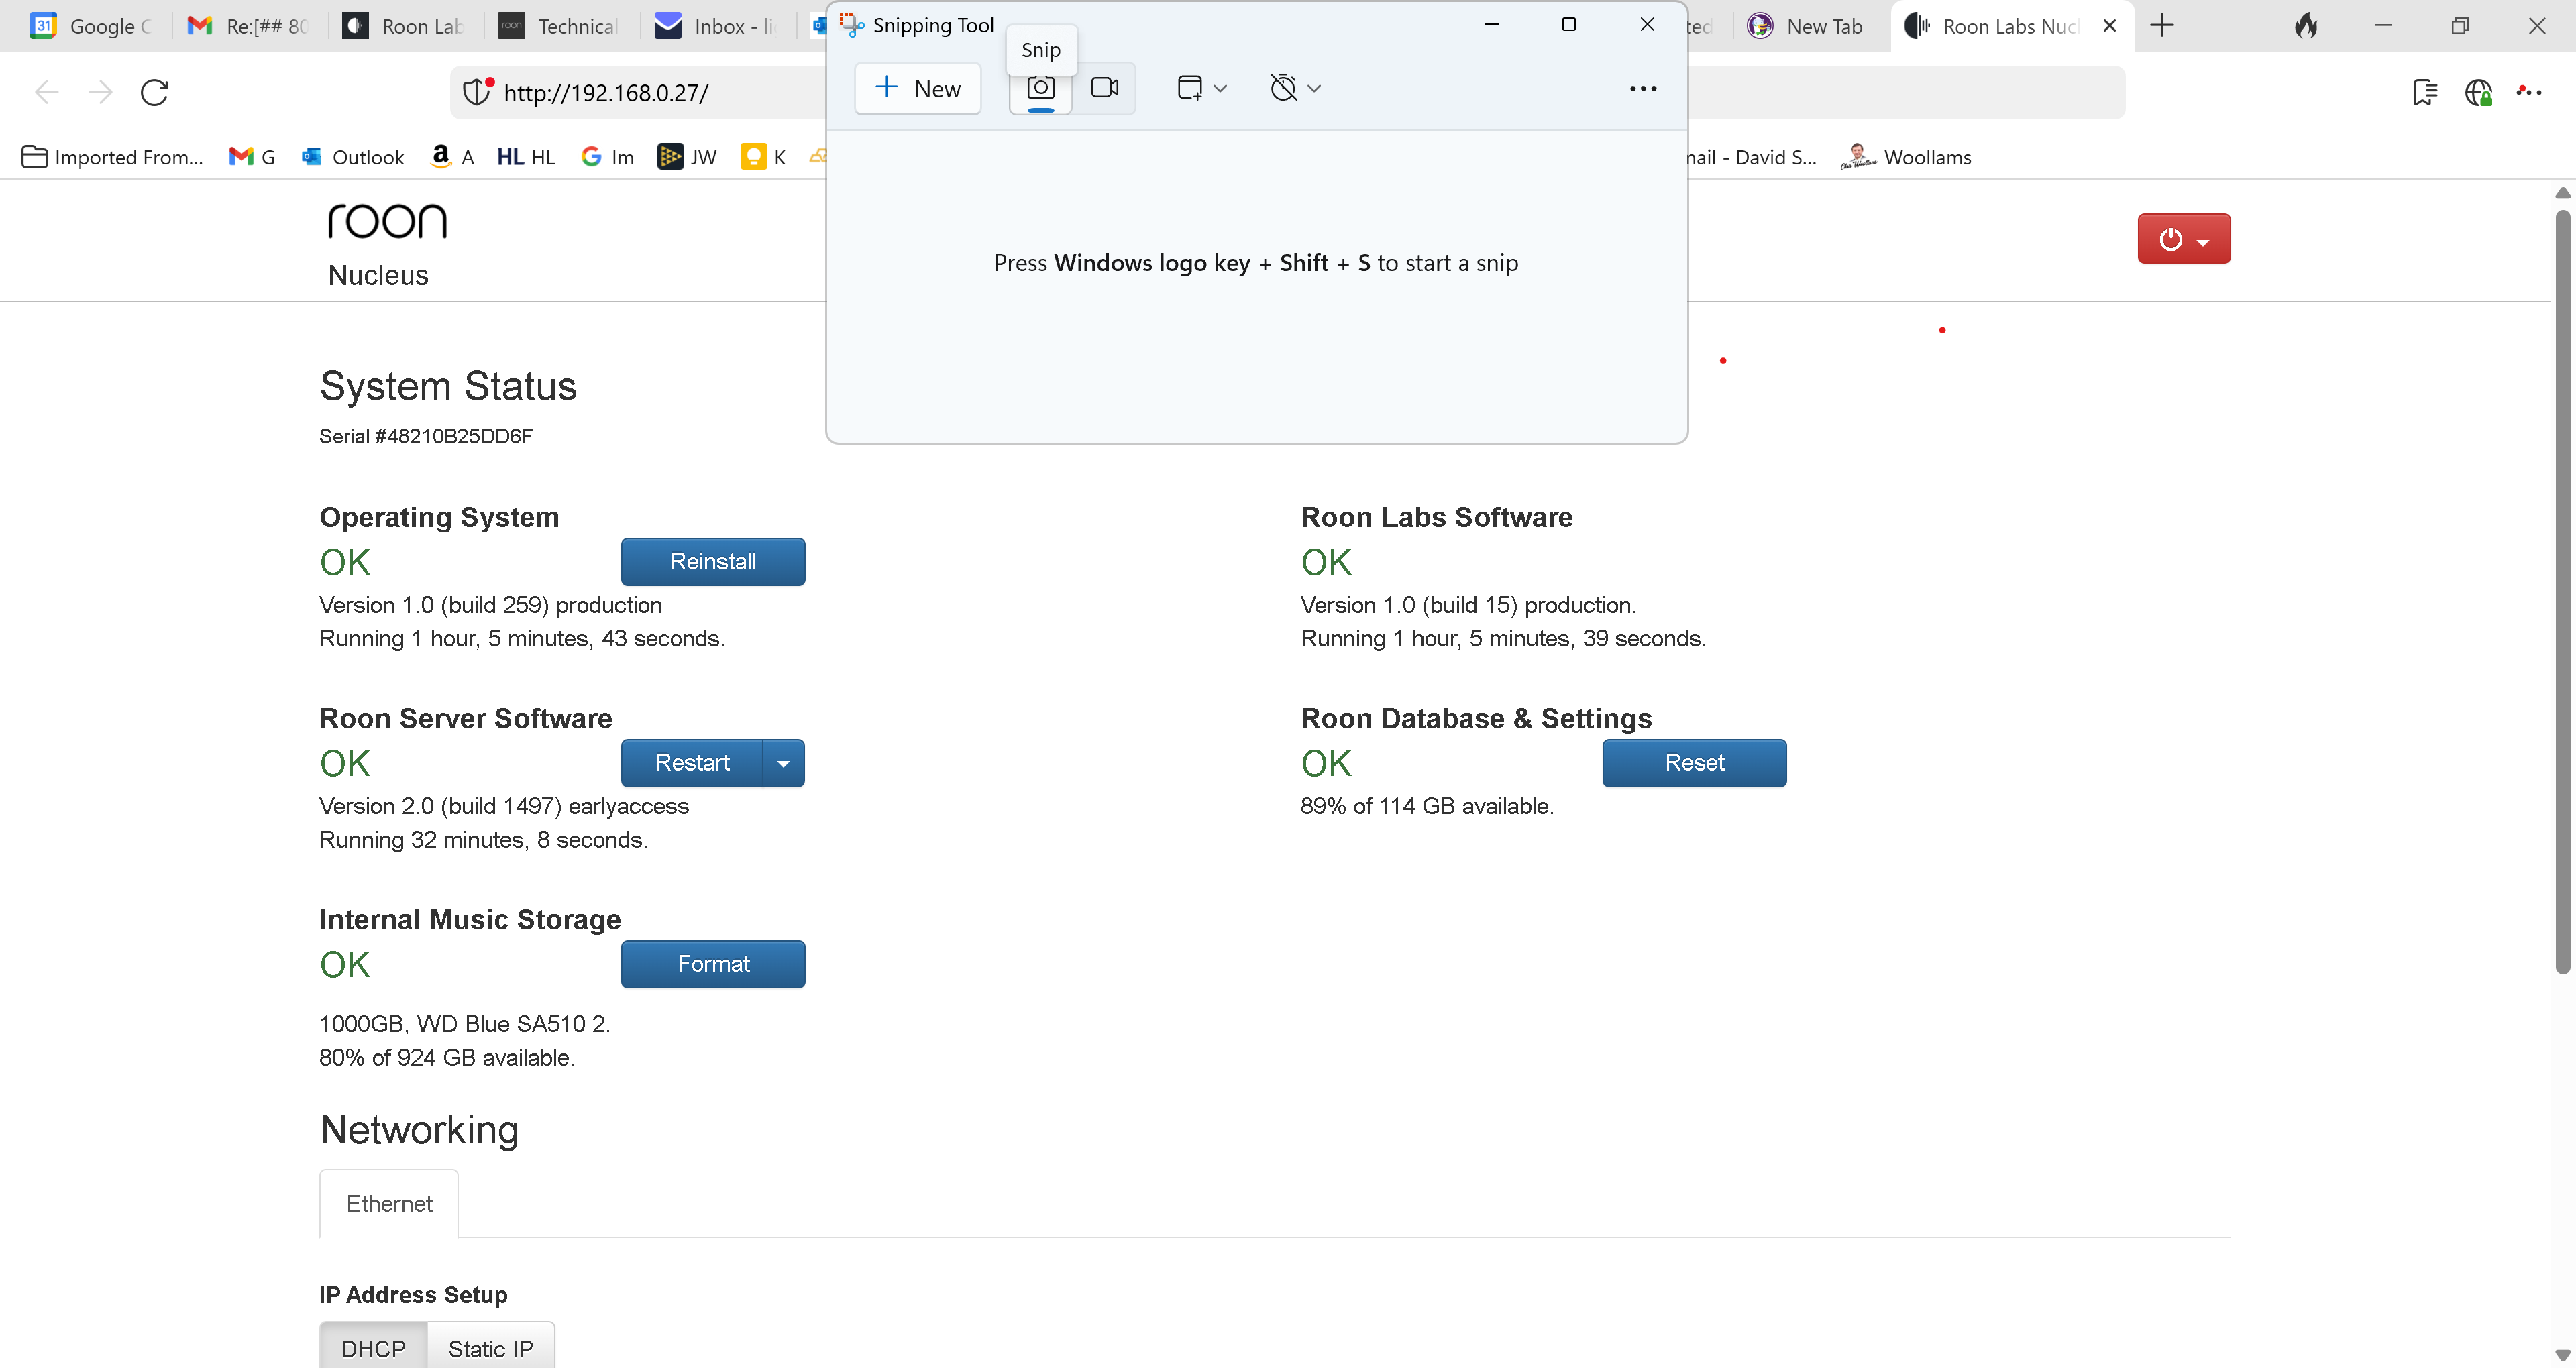Click the flame icon in title bar

click(2306, 26)
